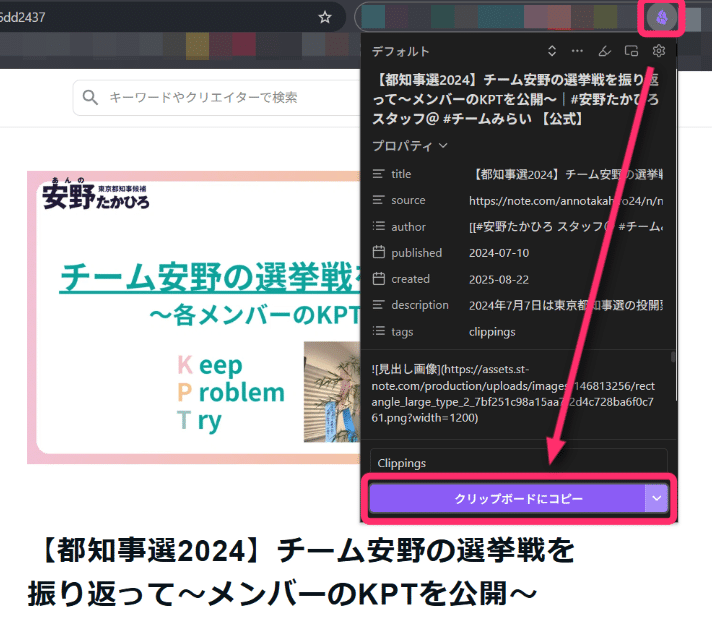This screenshot has height=619, width=712.
Task: Click the created calendar icon
Action: [x=379, y=278]
